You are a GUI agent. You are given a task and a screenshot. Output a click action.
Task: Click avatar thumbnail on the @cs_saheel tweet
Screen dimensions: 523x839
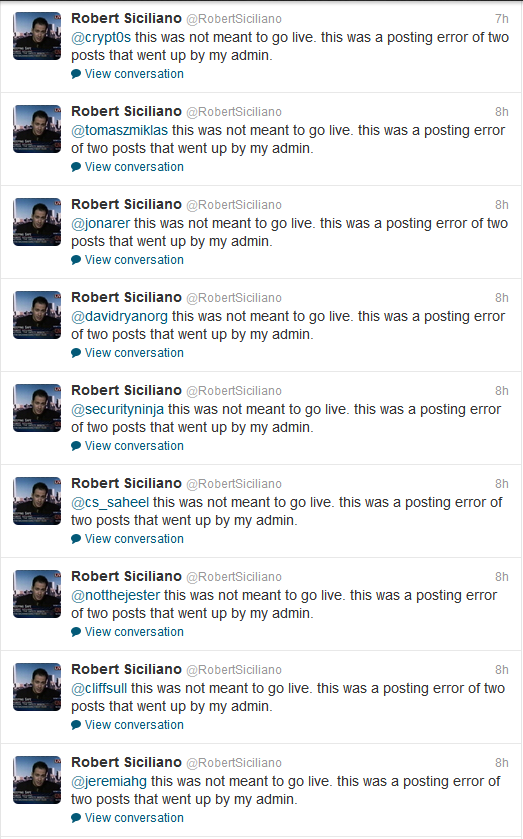tap(37, 501)
